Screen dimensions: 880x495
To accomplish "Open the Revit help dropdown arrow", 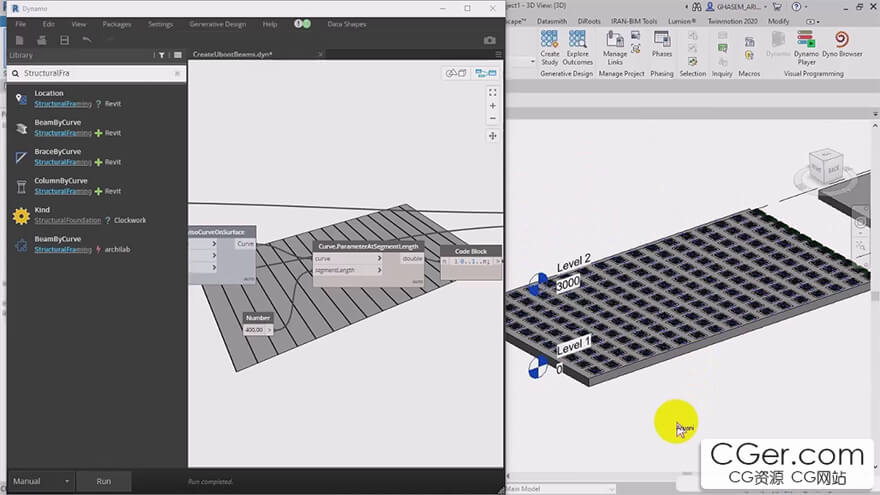I will click(806, 7).
